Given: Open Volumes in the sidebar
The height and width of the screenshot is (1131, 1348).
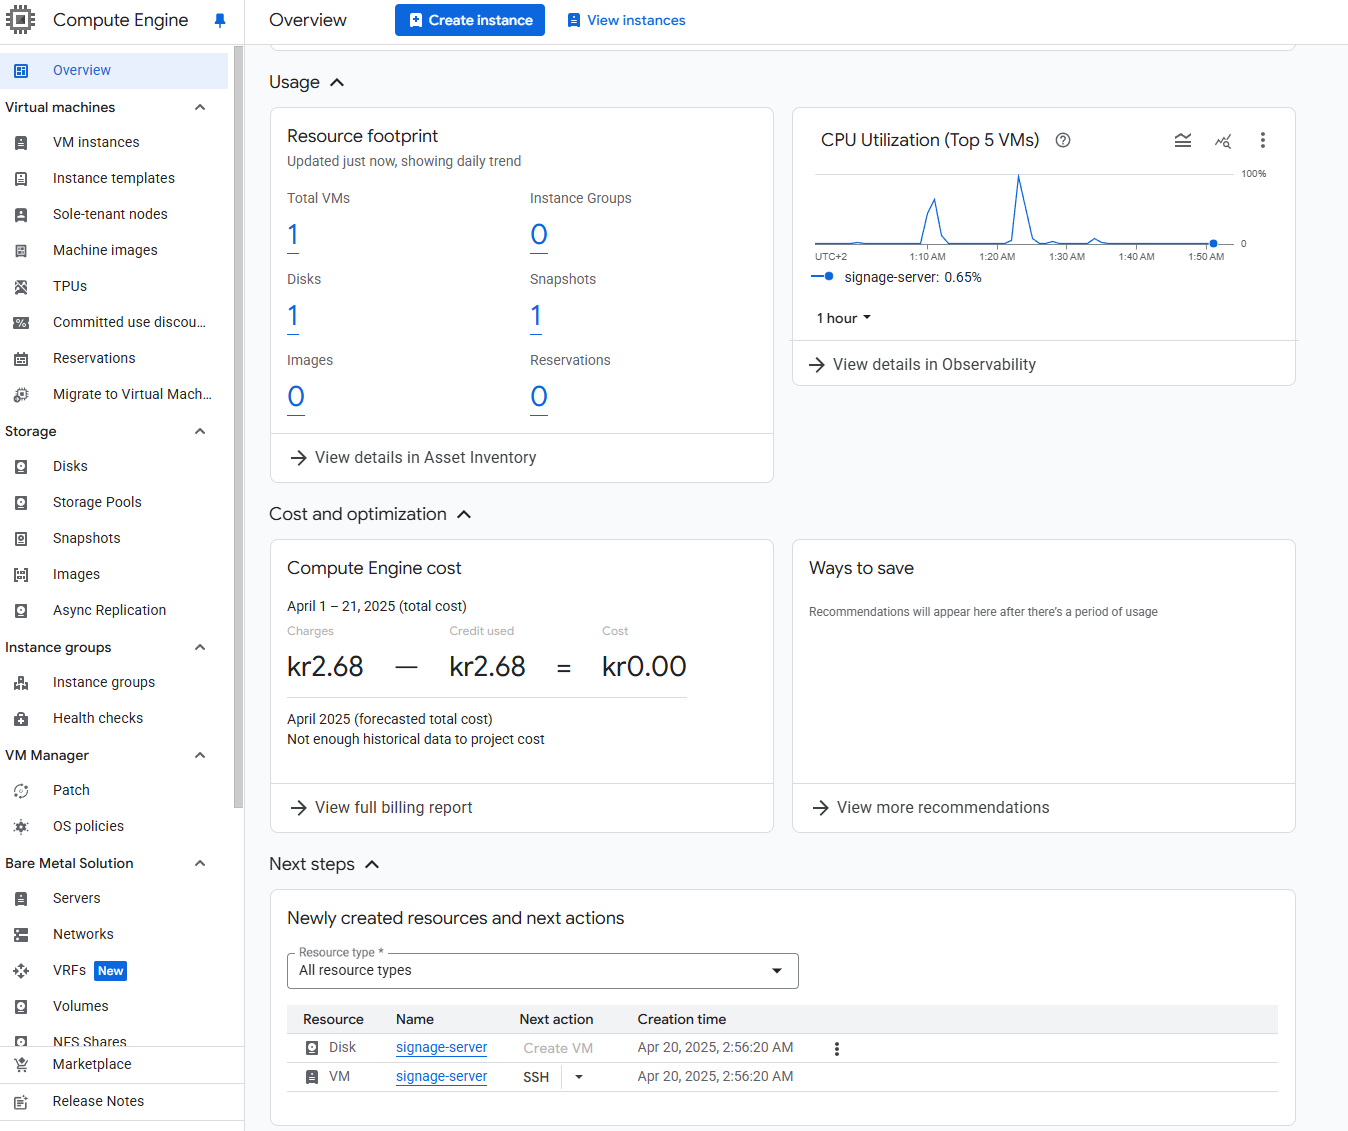Looking at the screenshot, I should [x=81, y=1006].
